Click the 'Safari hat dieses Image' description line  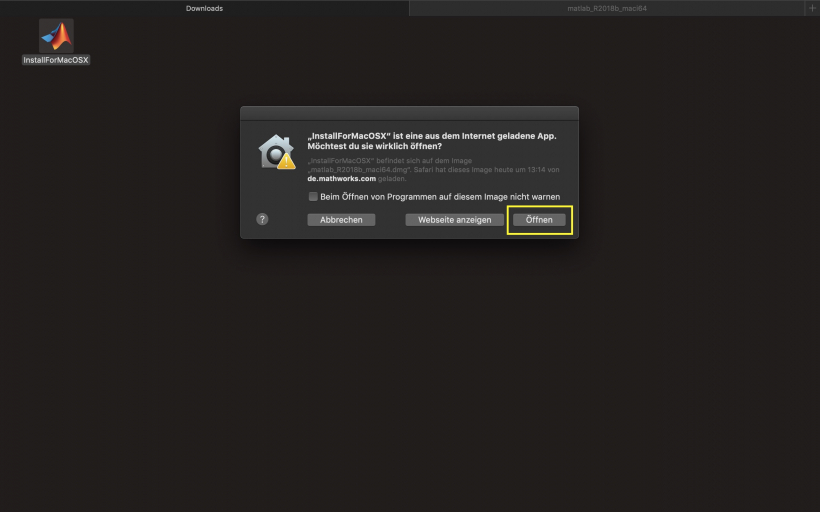(x=480, y=169)
